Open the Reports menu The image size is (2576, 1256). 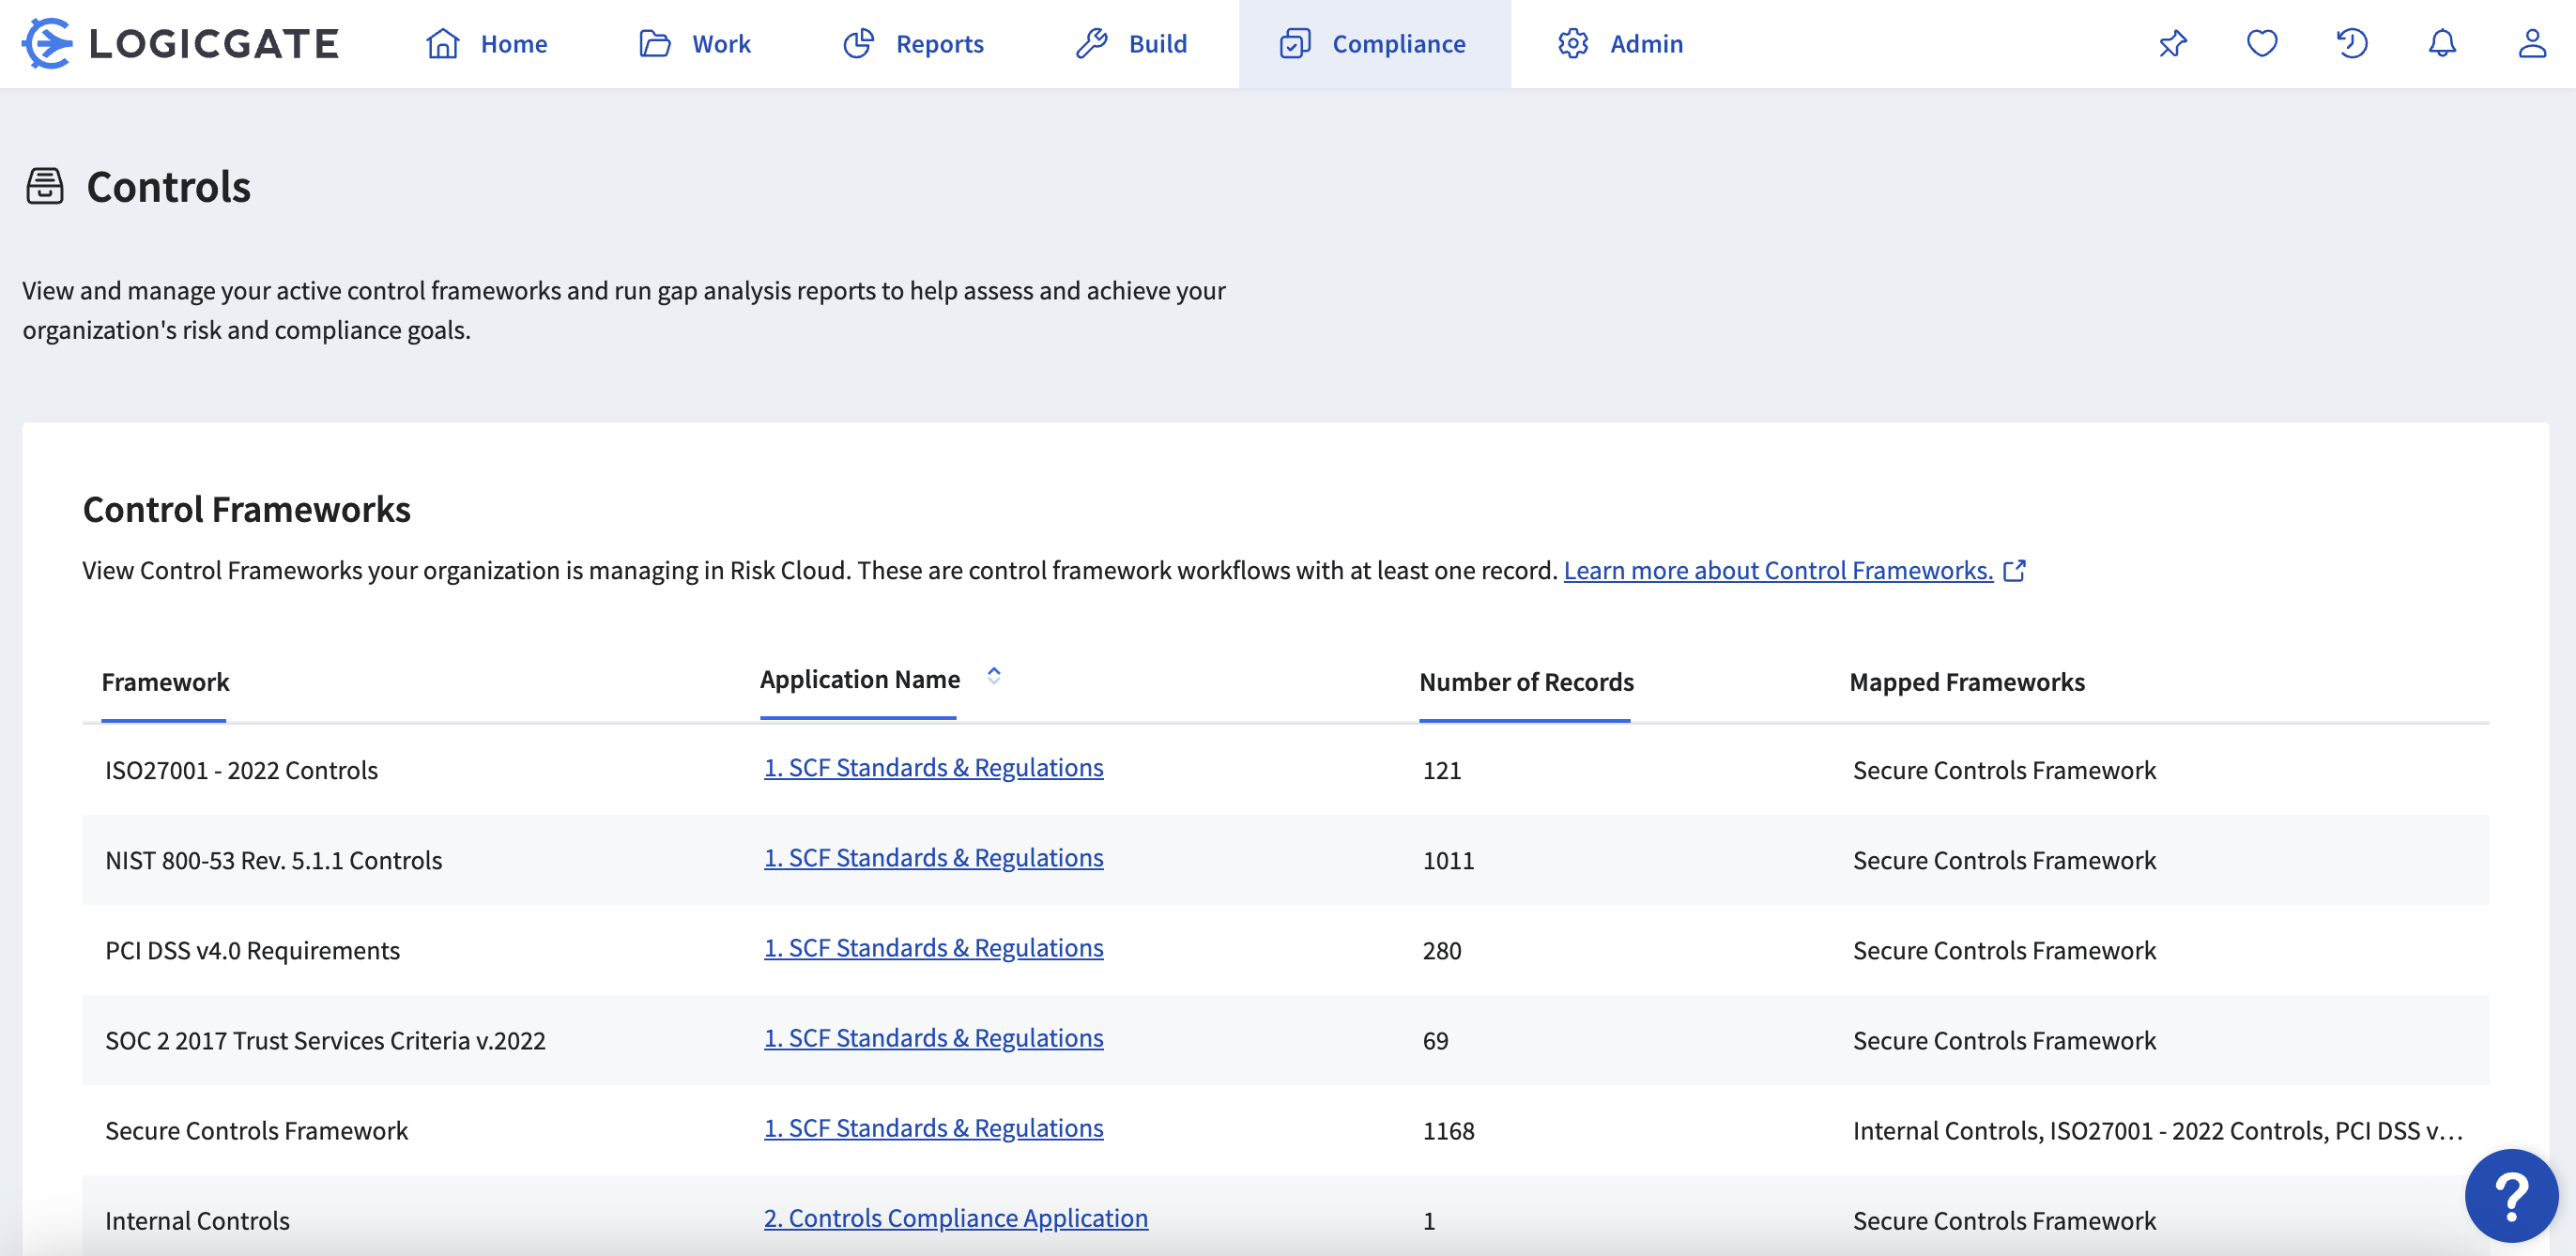coord(913,43)
